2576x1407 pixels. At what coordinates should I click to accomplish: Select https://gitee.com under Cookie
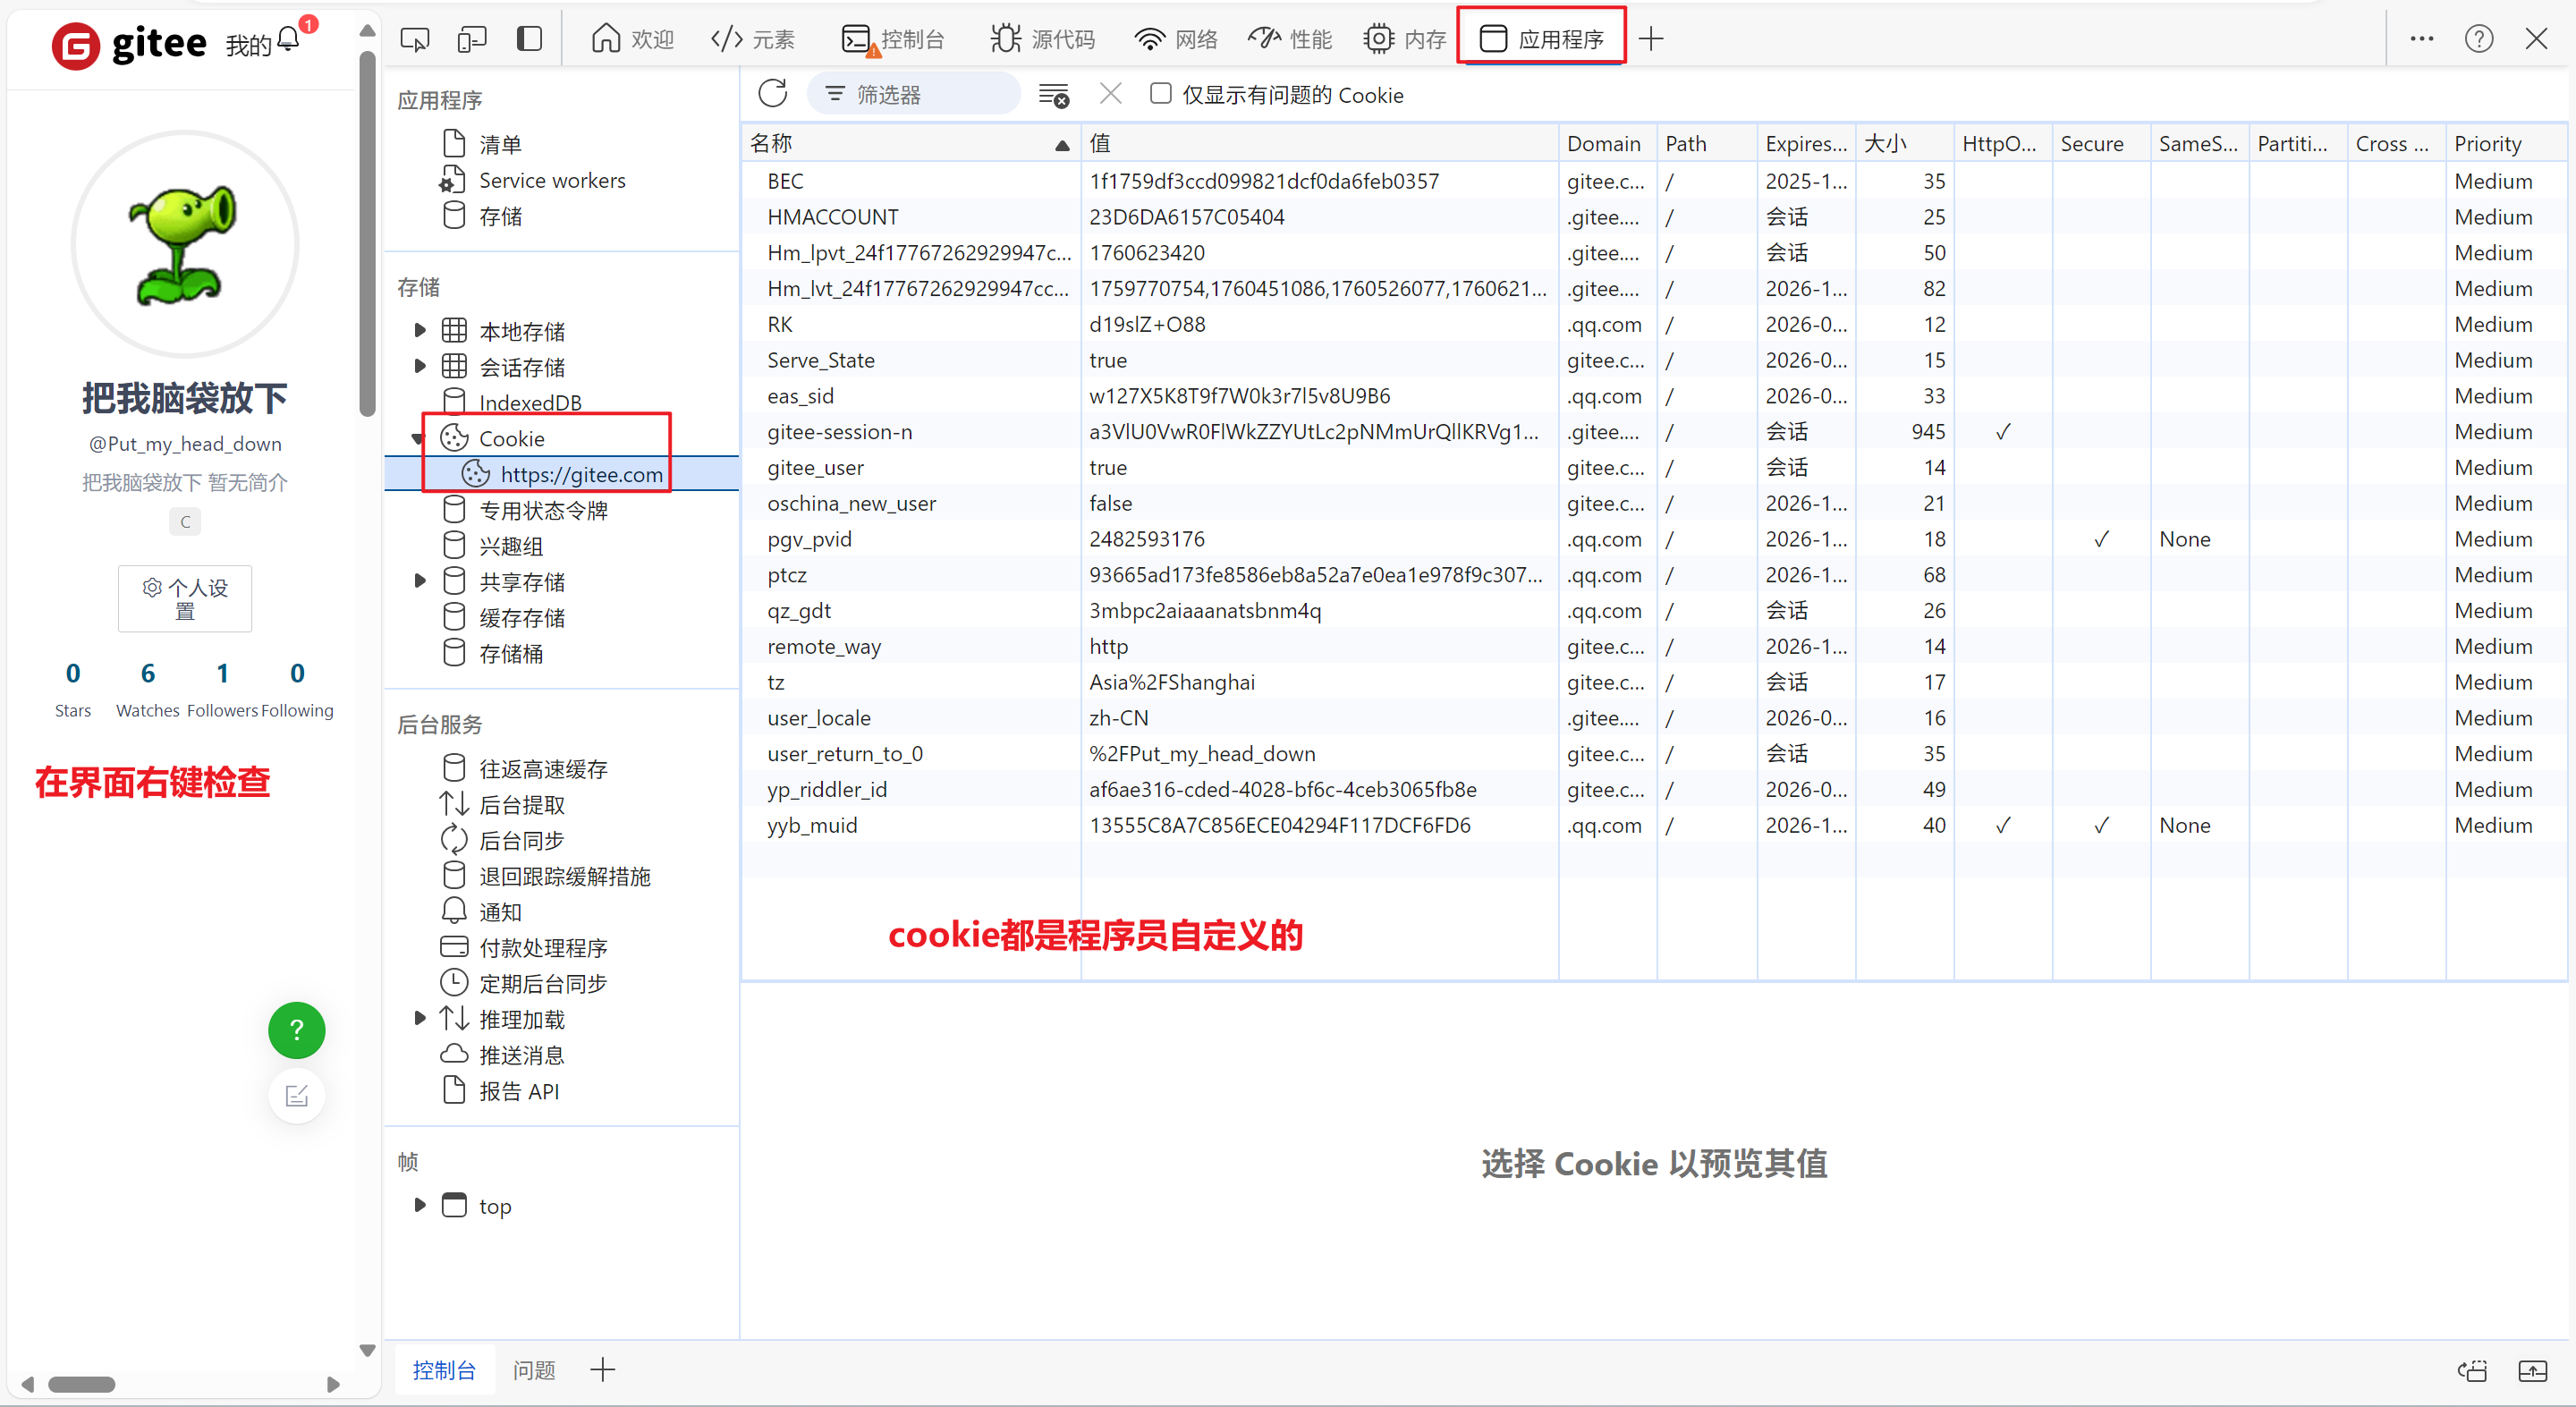(x=581, y=474)
